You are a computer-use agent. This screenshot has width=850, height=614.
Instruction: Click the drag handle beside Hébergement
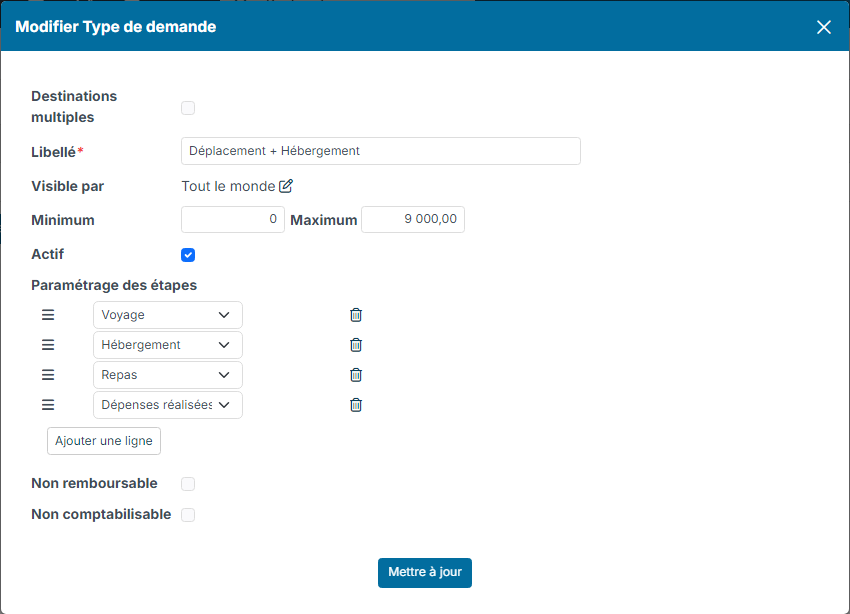48,345
